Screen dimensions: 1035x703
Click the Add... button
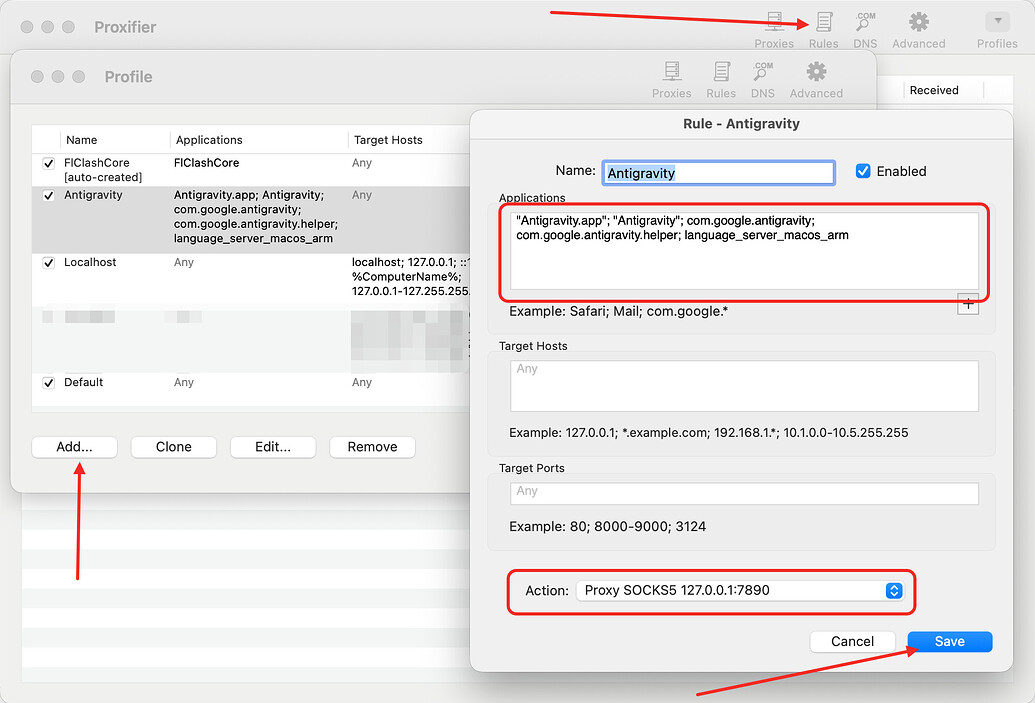(x=74, y=447)
